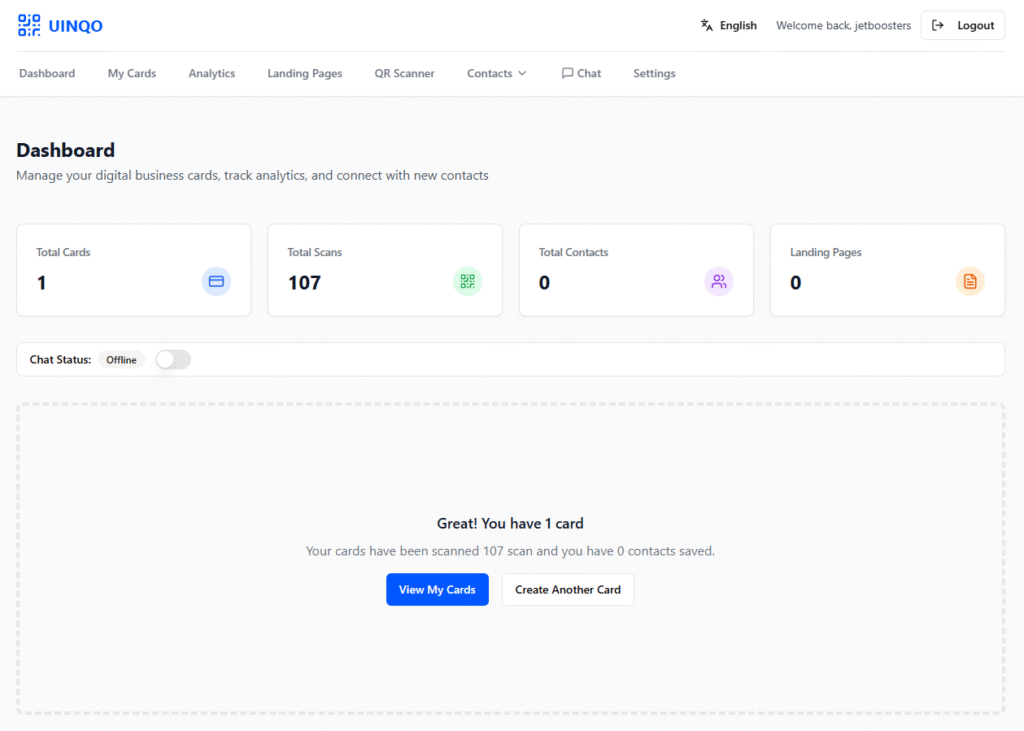Viewport: 1024px width, 731px height.
Task: Click the green QR code icon in Total Scans
Action: tap(467, 282)
